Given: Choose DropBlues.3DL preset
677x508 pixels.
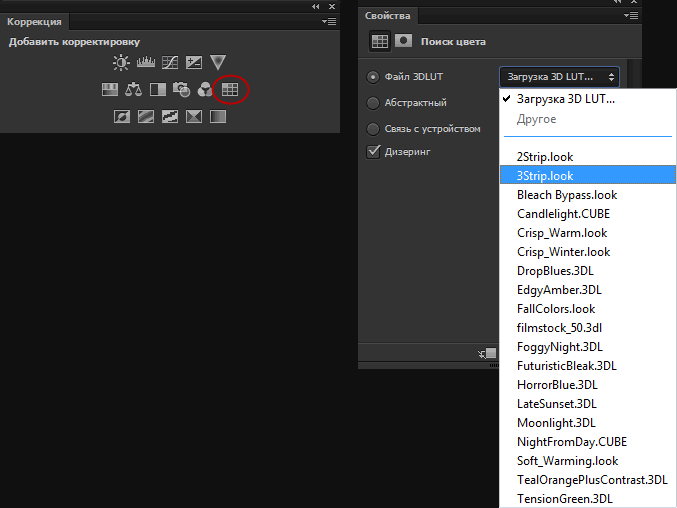Looking at the screenshot, I should (588, 271).
